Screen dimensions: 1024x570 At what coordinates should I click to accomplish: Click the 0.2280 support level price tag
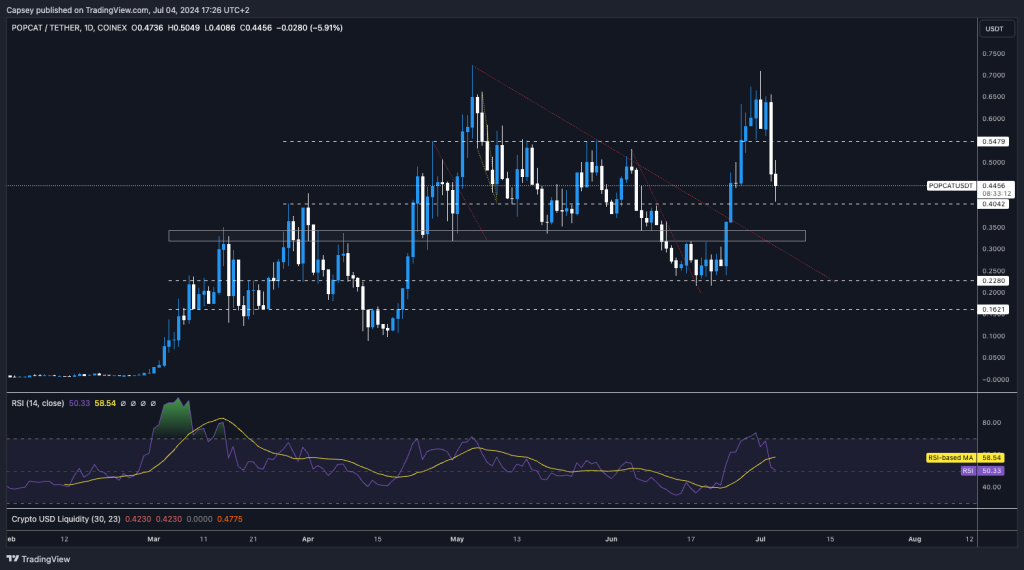click(x=995, y=280)
